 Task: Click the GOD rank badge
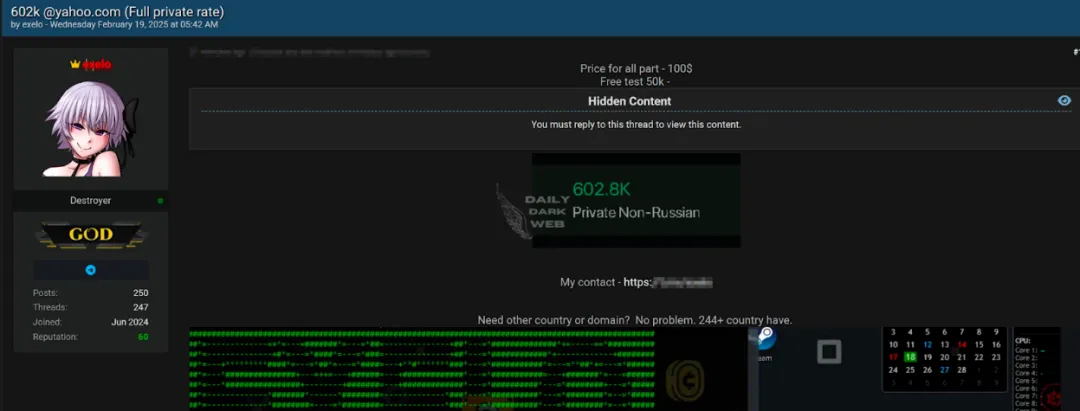91,236
